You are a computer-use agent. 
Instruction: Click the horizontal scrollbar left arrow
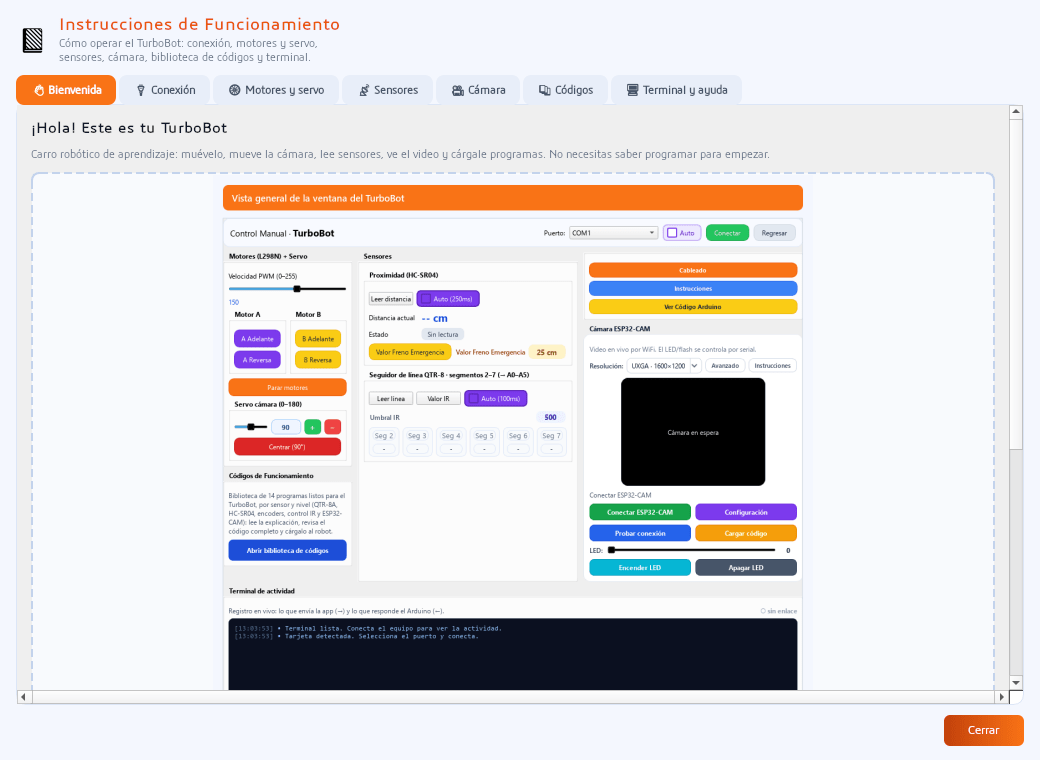click(24, 697)
